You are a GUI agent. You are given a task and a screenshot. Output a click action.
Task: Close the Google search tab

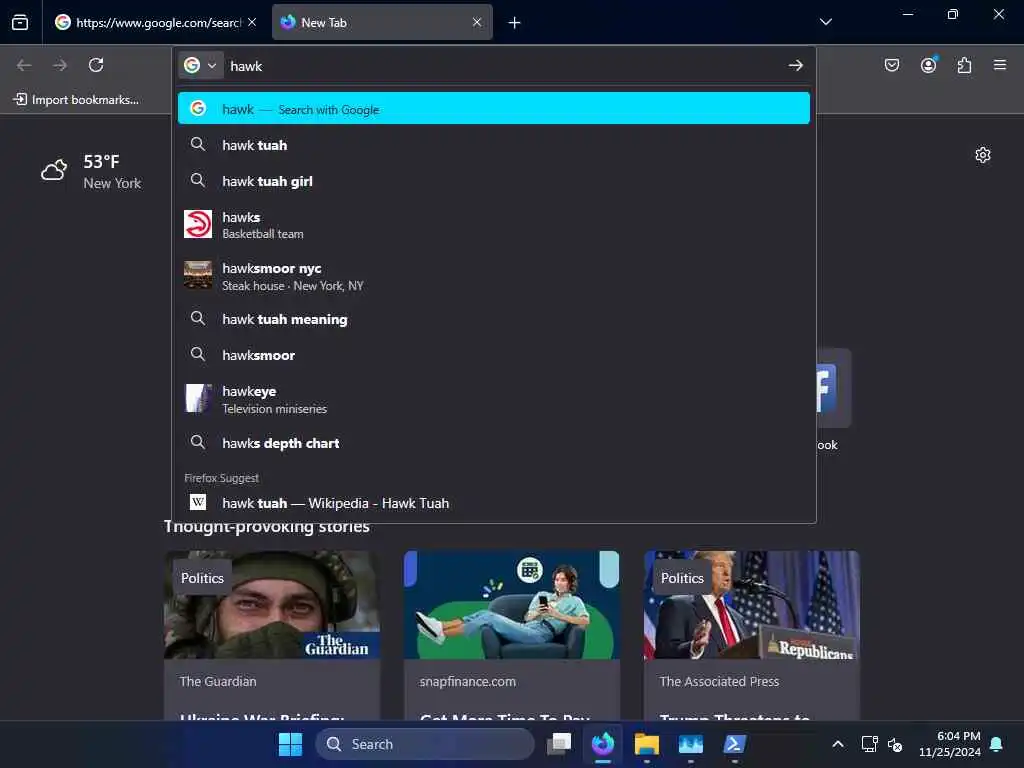[x=252, y=22]
